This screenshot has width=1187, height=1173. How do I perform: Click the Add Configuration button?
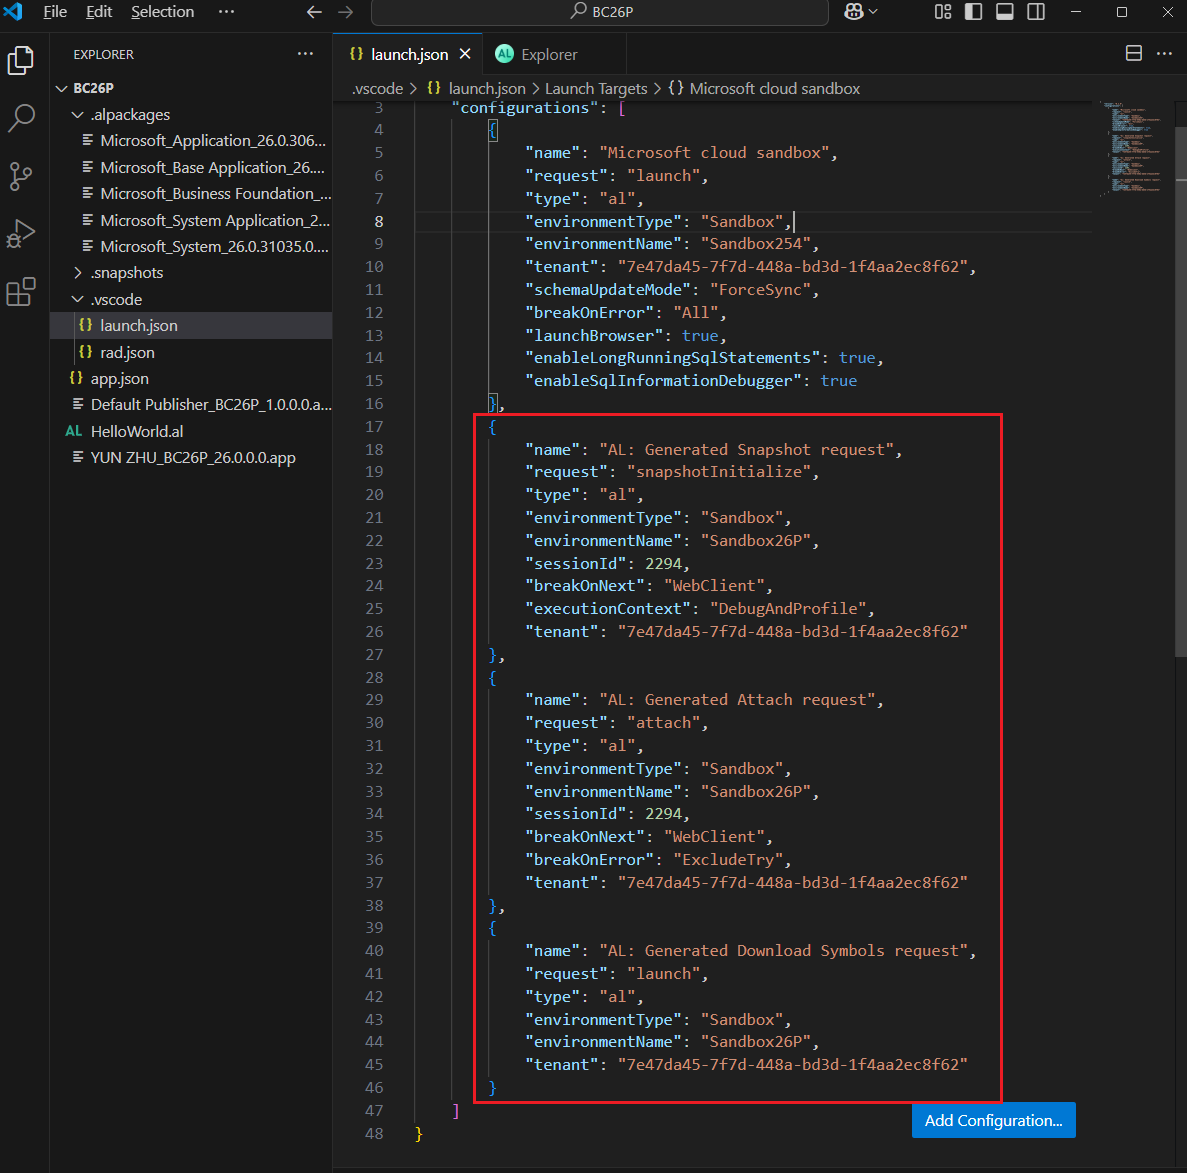point(993,1120)
